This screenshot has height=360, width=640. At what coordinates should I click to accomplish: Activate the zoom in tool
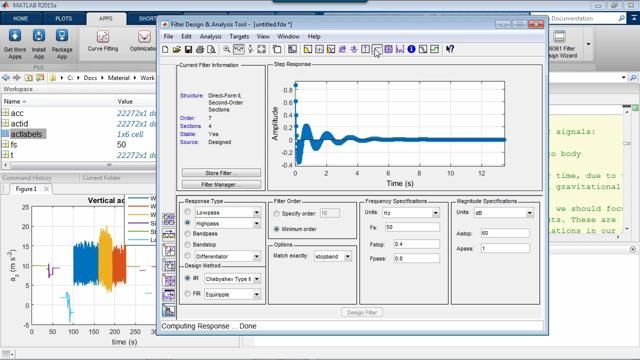tap(227, 49)
